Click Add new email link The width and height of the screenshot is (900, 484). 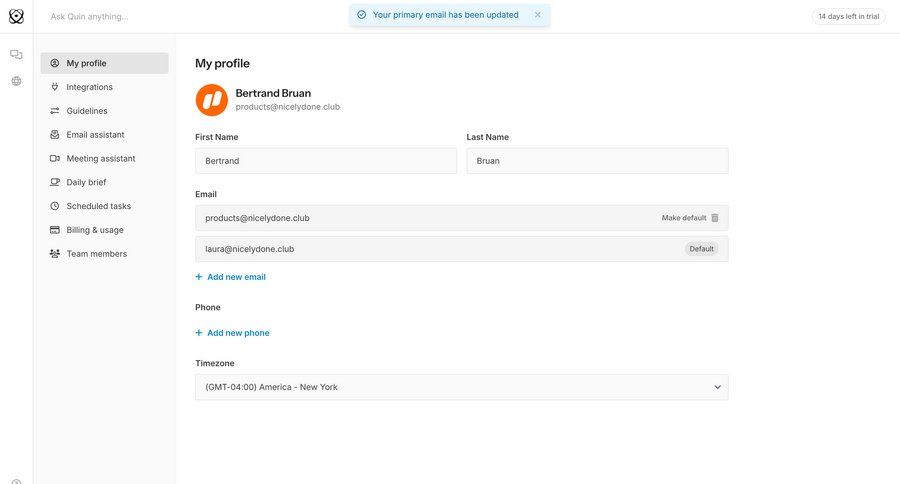[236, 277]
